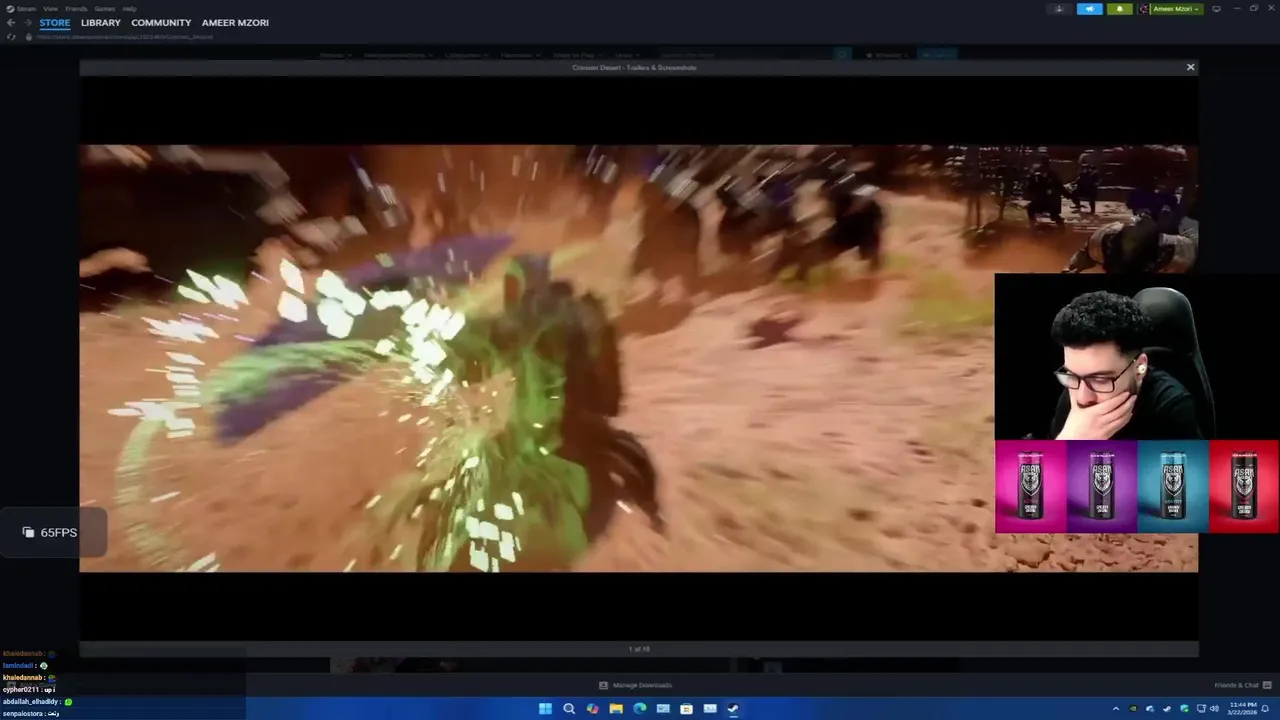Click chat message from abdallah_elhadidy
Screen dimensions: 1280x720
click(38, 701)
